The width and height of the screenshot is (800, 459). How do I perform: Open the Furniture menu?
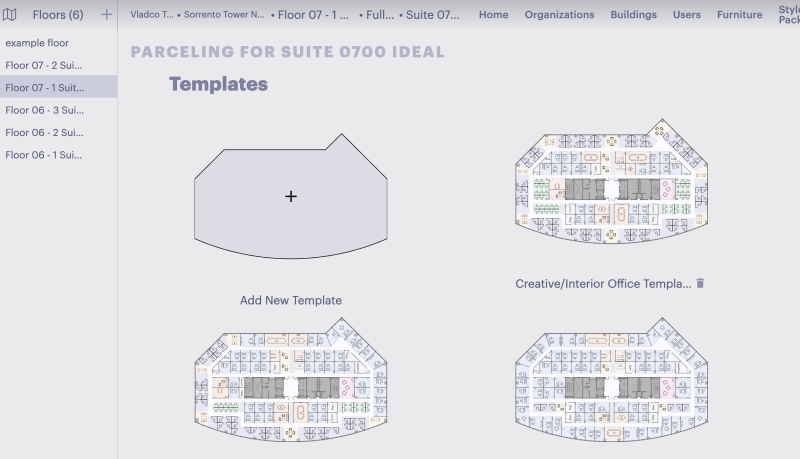[740, 15]
